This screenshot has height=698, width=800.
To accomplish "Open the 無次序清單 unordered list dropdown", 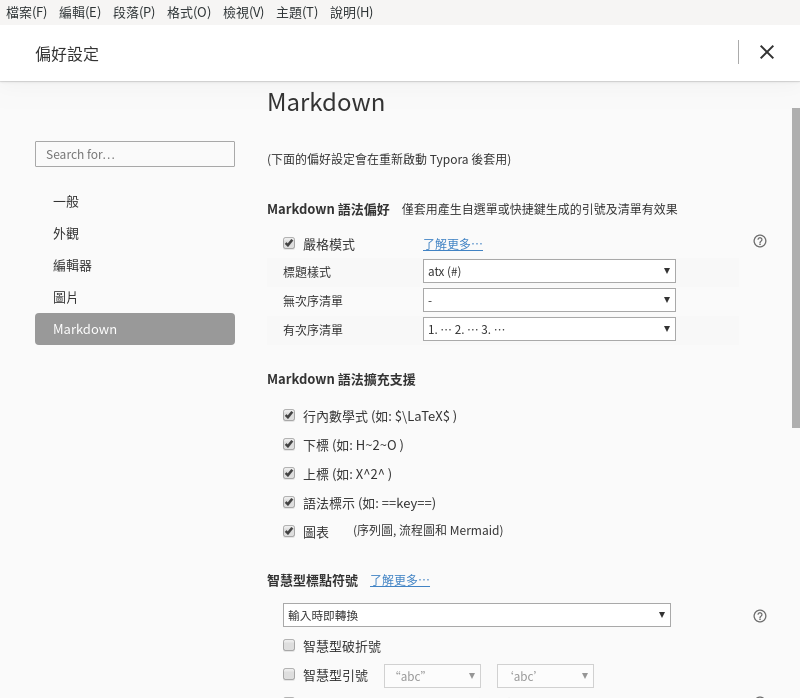I will 549,299.
